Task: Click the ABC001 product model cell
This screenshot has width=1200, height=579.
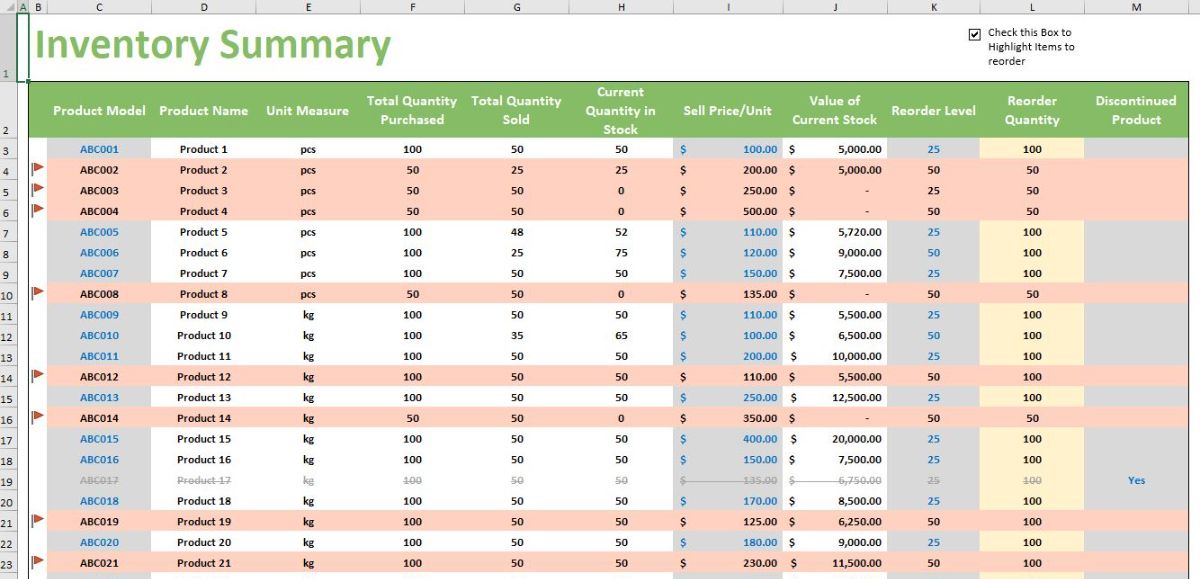Action: pyautogui.click(x=99, y=149)
